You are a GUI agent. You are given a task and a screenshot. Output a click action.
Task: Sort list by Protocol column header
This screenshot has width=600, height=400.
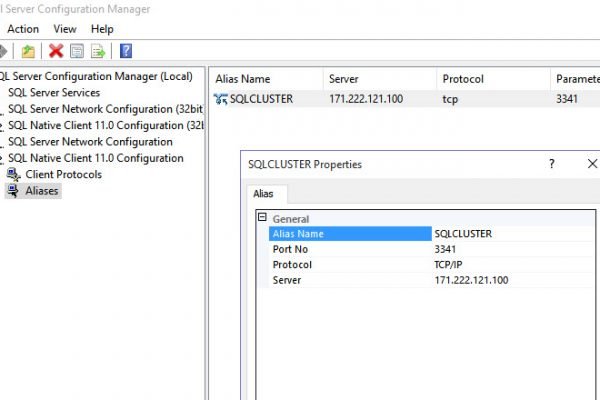494,79
